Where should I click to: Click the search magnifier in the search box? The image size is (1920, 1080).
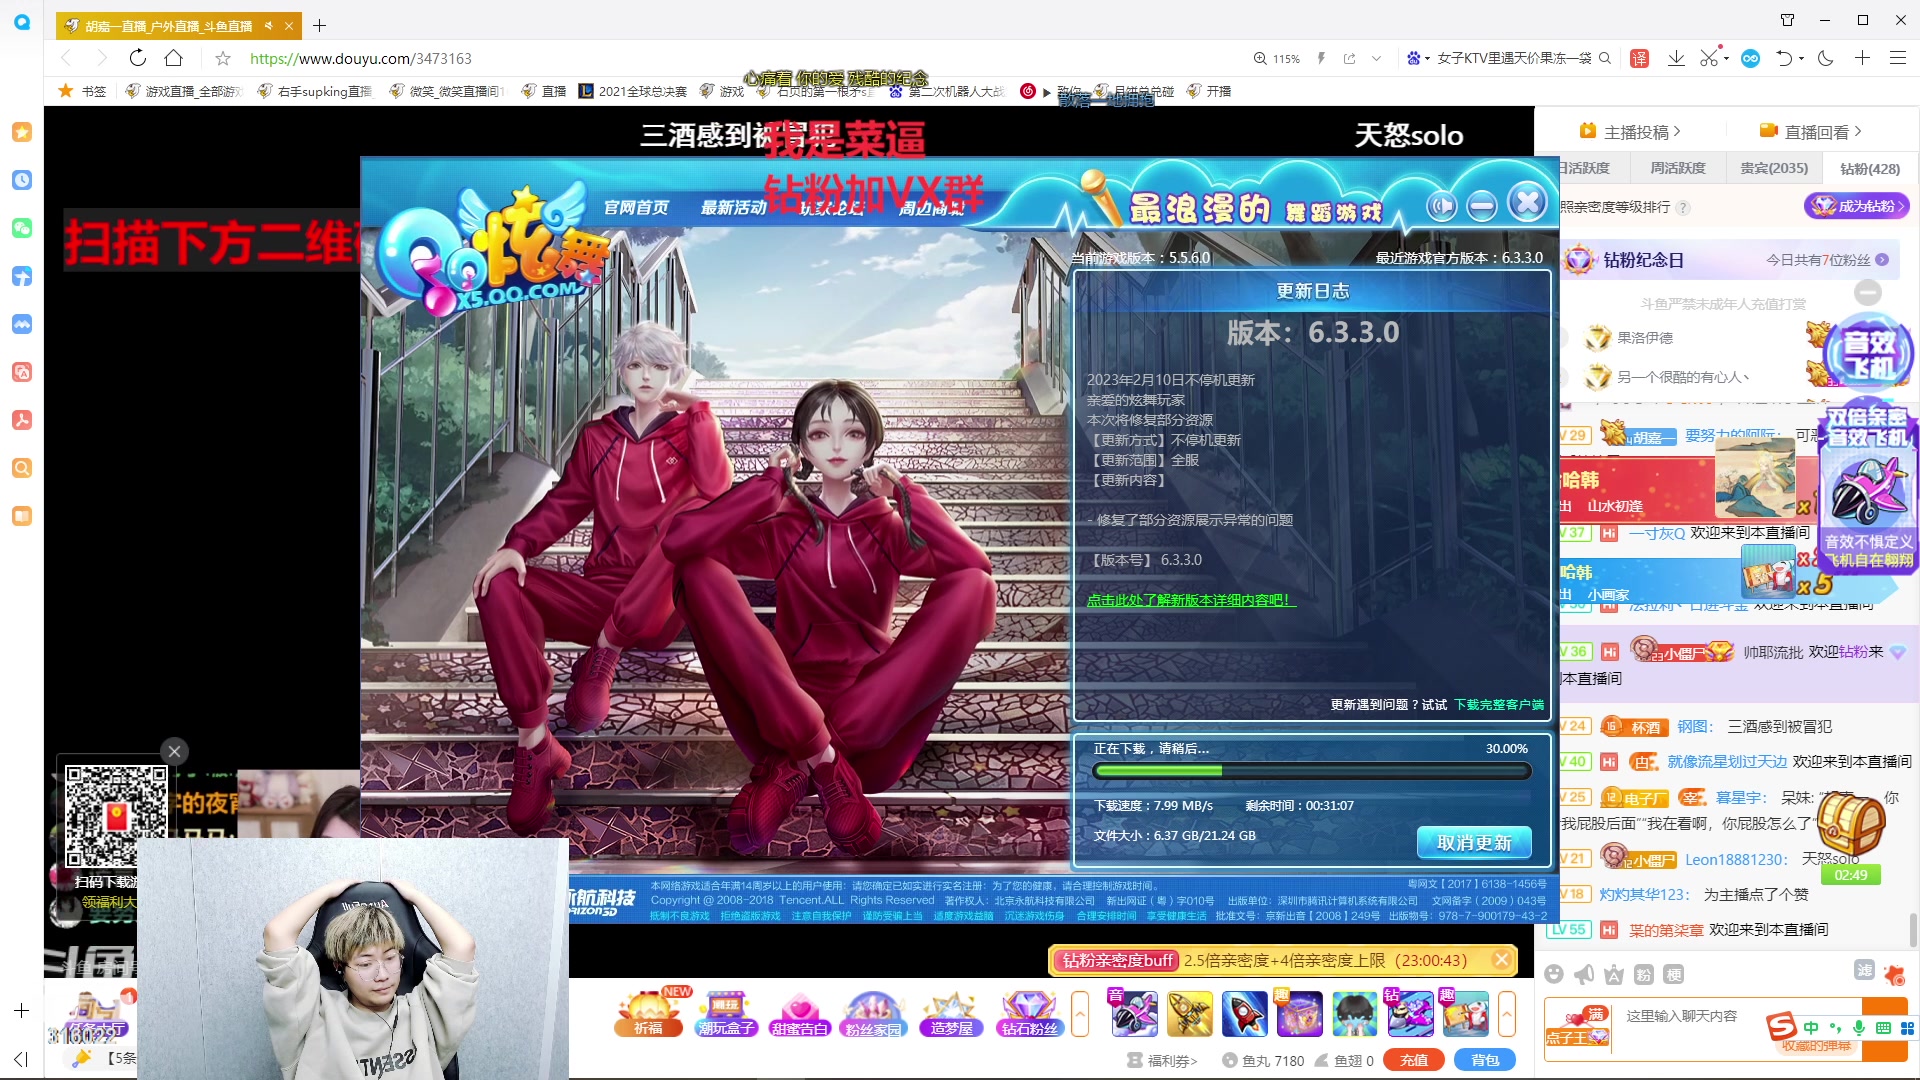[1605, 58]
